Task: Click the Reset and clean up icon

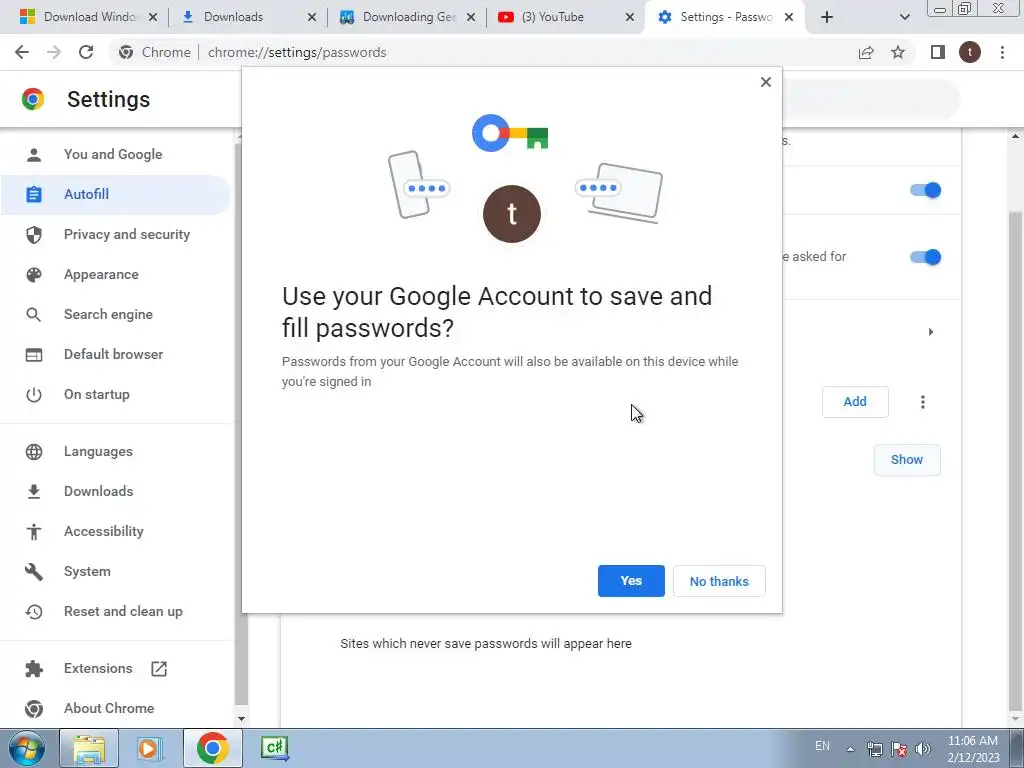Action: pyautogui.click(x=33, y=612)
